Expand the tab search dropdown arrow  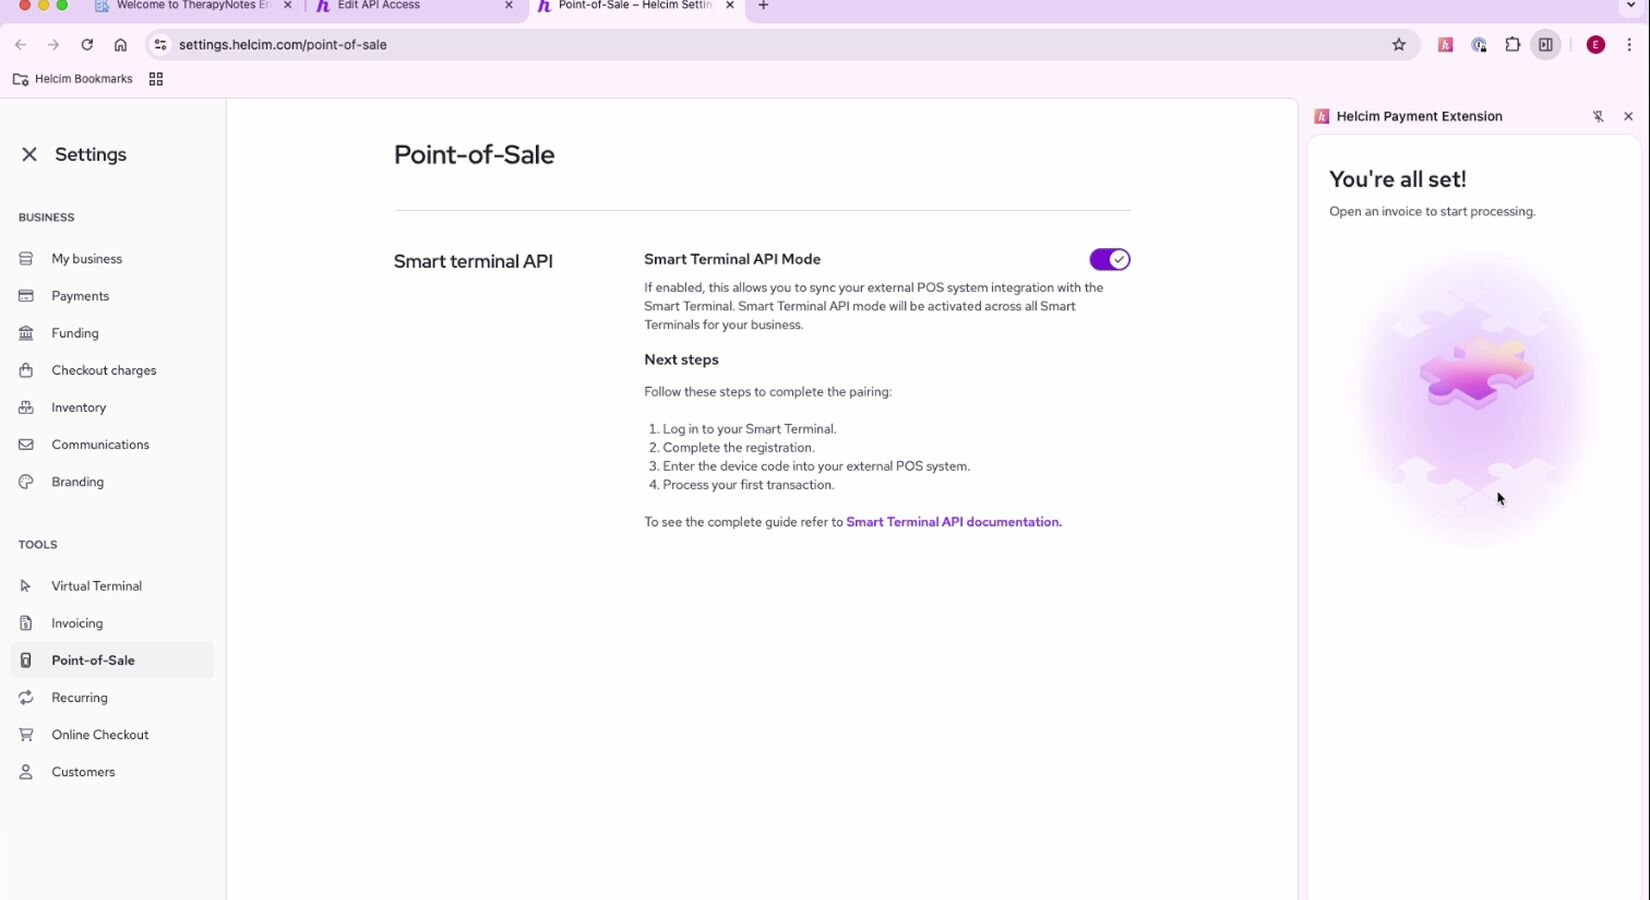pyautogui.click(x=1631, y=6)
